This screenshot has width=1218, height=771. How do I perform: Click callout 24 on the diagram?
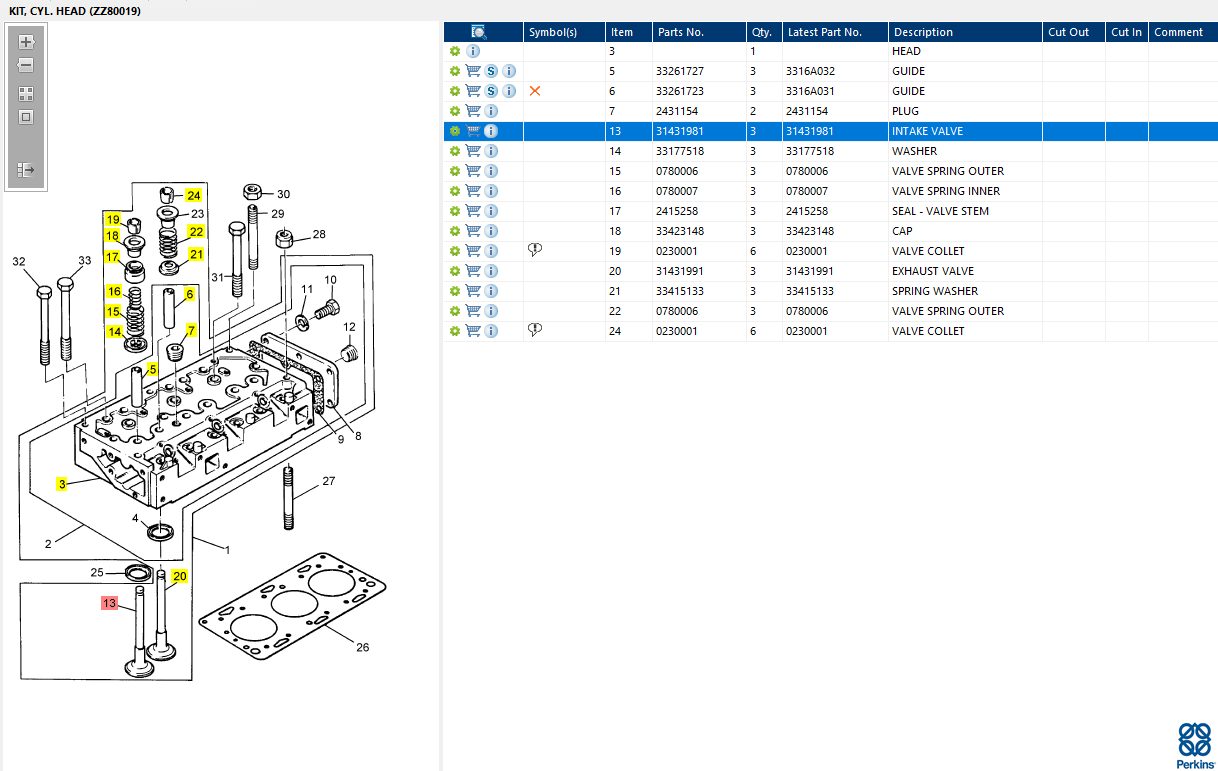click(193, 195)
